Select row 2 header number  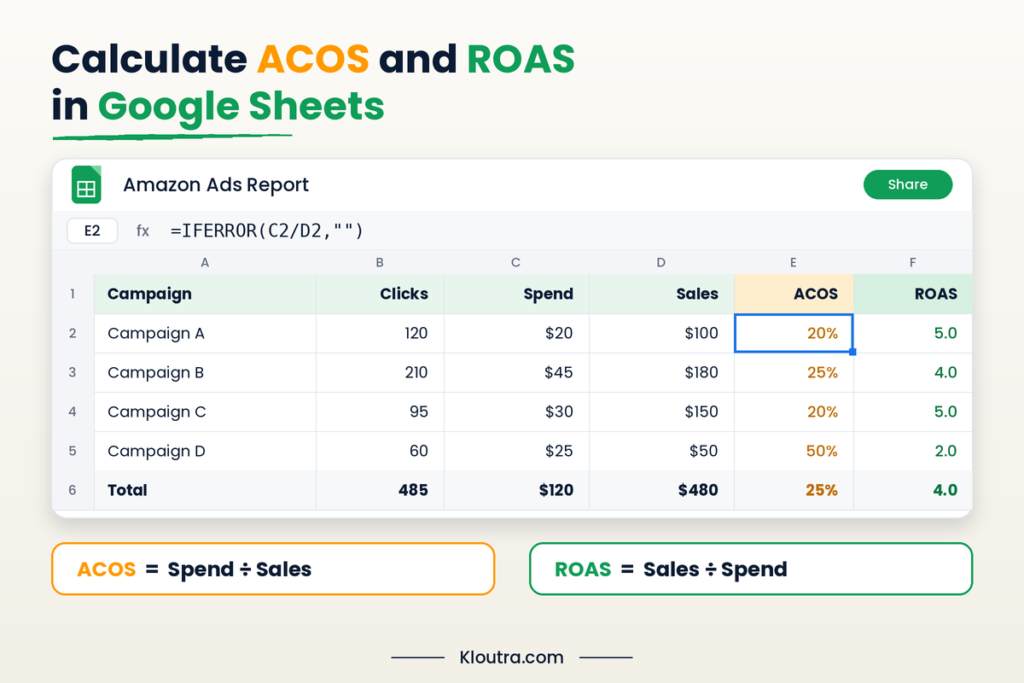72,333
